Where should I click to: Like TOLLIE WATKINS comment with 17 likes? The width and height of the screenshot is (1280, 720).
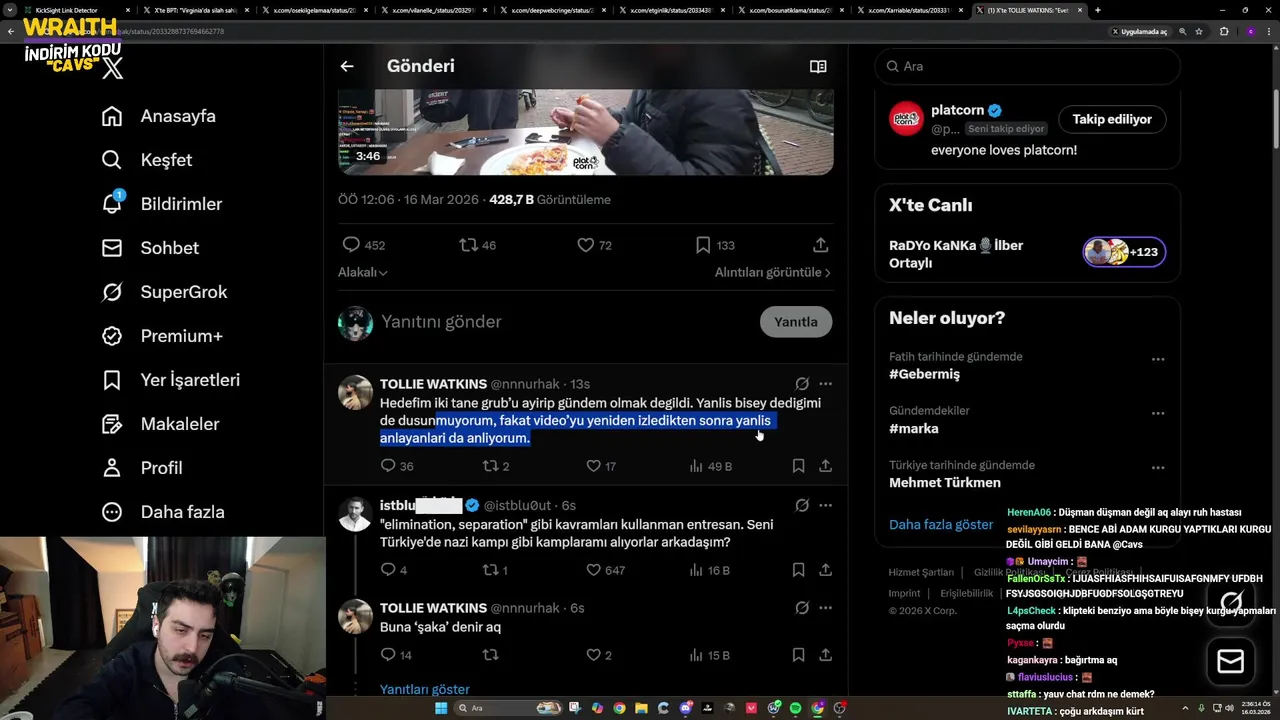pyautogui.click(x=600, y=466)
